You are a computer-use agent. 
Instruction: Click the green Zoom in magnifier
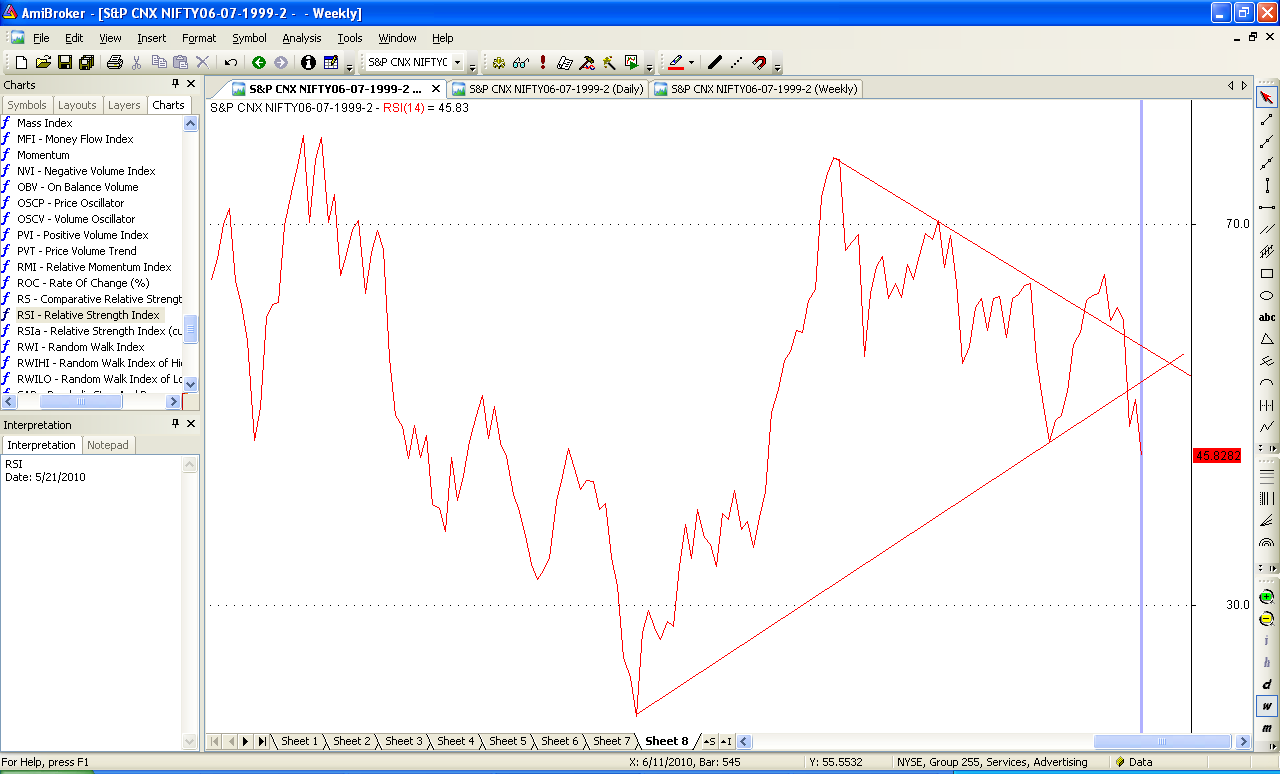point(1267,596)
